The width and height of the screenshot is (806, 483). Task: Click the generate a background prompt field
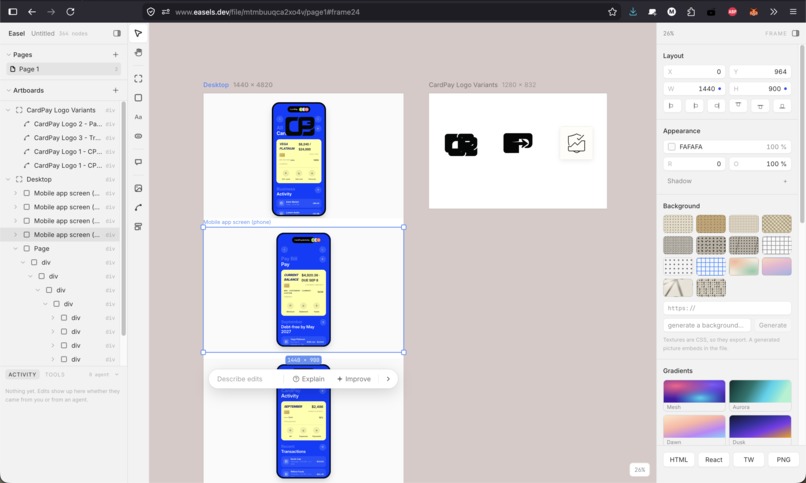[x=707, y=325]
